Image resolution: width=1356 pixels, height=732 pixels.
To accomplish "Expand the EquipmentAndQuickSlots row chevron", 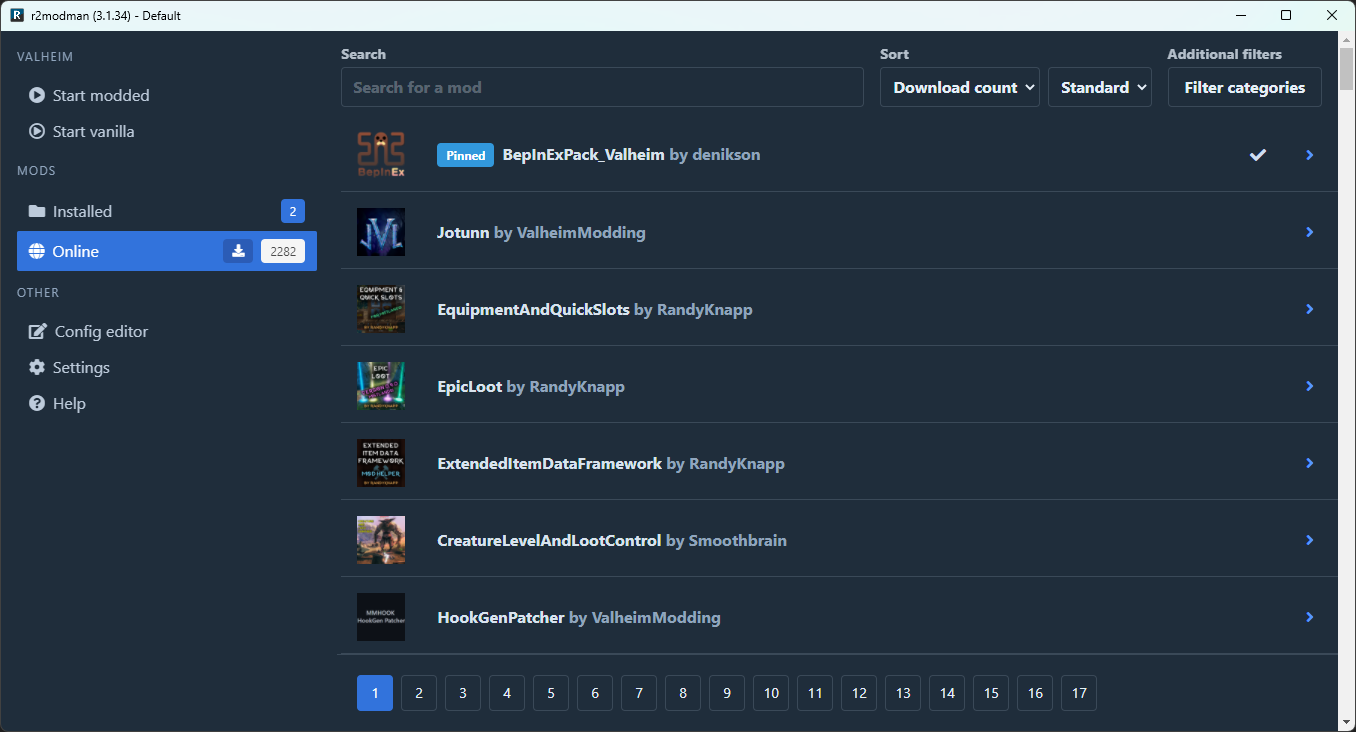I will pyautogui.click(x=1310, y=309).
